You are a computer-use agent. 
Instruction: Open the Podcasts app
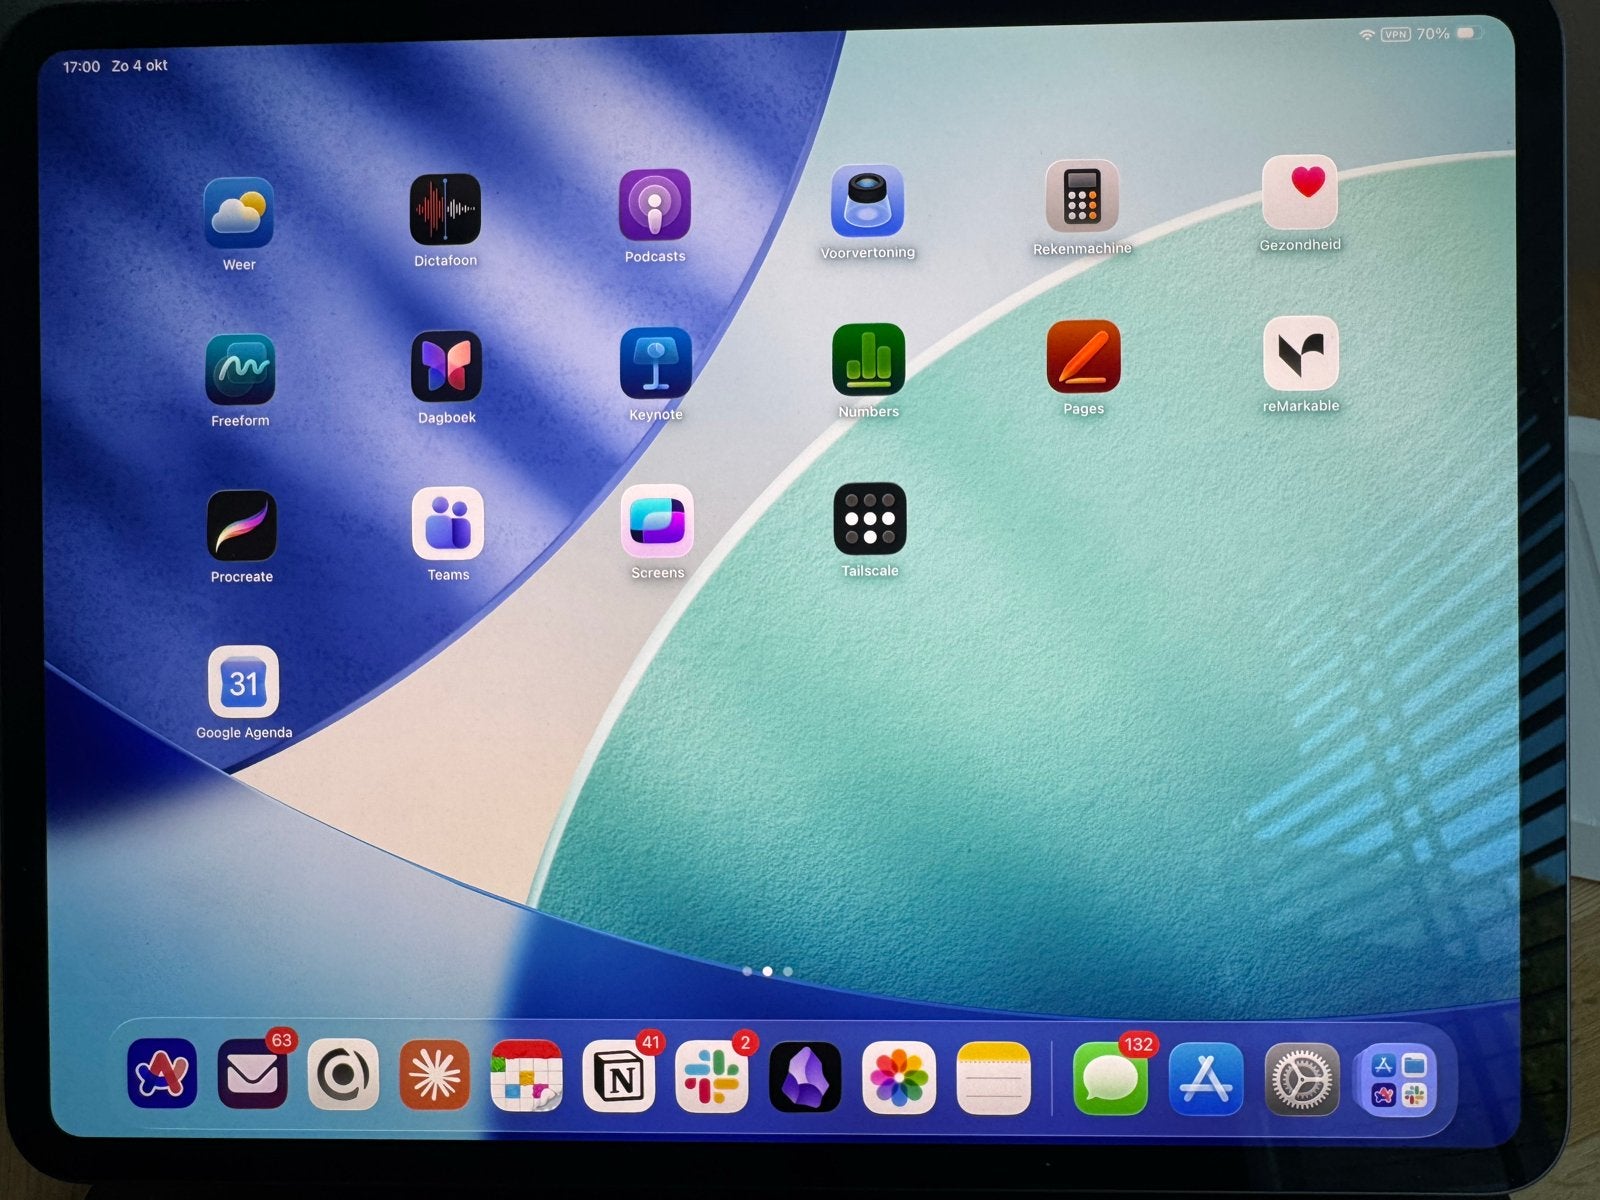tap(655, 205)
